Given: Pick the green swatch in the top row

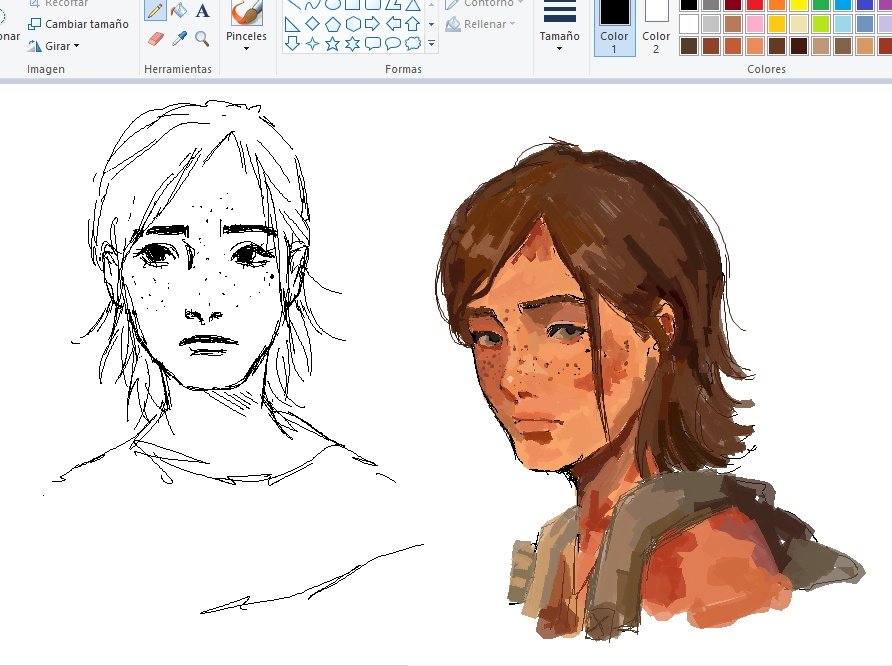Looking at the screenshot, I should click(x=821, y=5).
